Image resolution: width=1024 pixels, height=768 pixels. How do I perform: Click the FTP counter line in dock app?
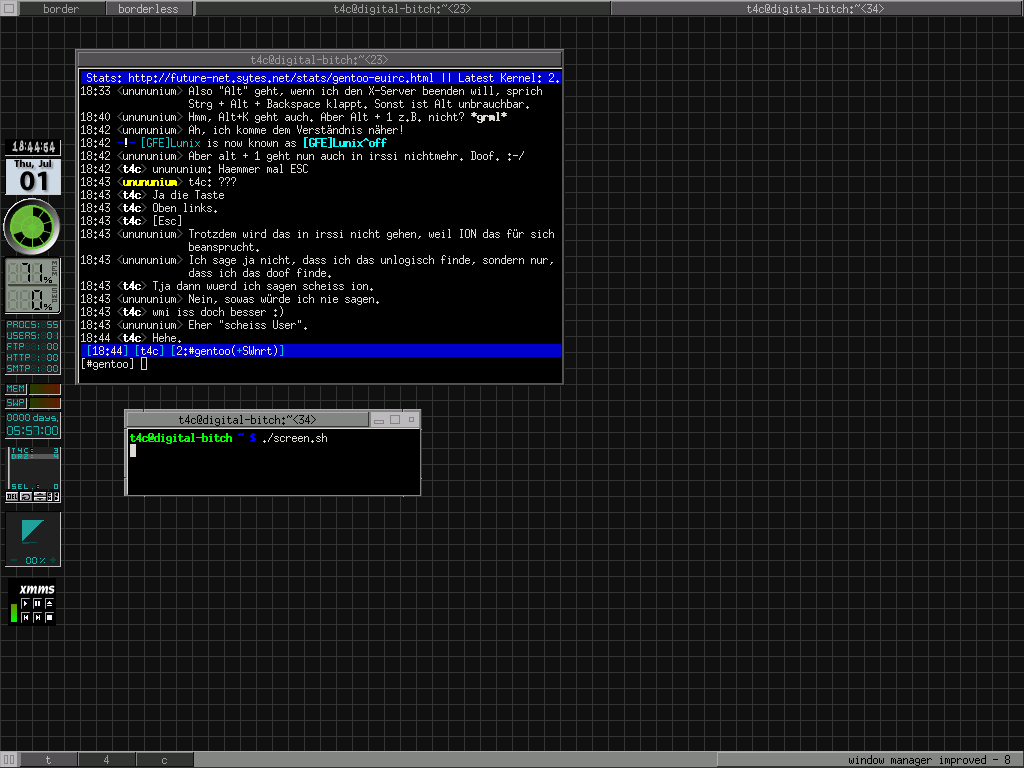[x=33, y=347]
